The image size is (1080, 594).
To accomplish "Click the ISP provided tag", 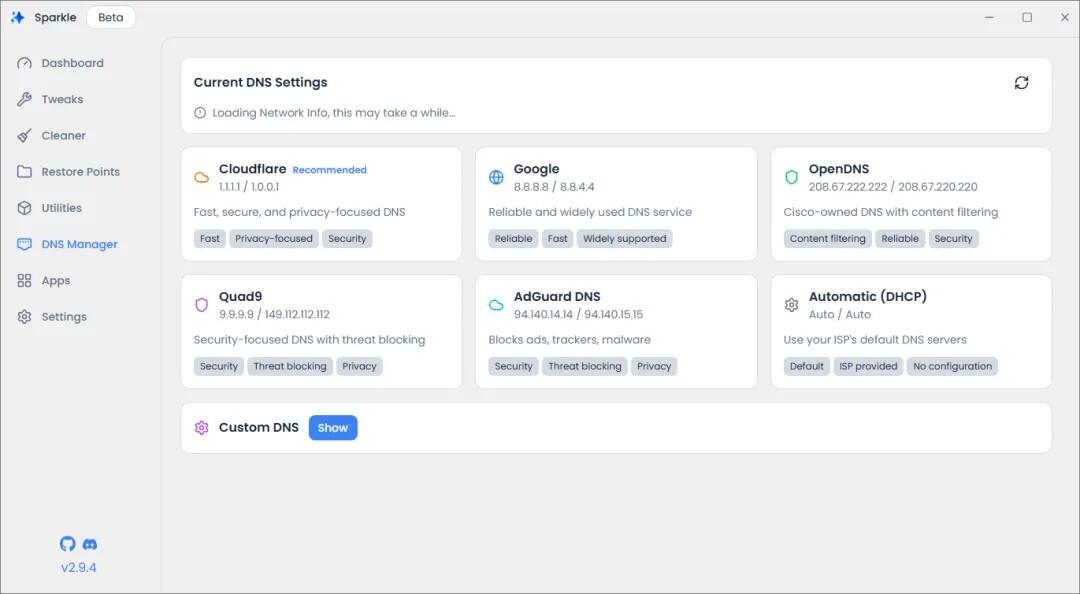I will 869,366.
